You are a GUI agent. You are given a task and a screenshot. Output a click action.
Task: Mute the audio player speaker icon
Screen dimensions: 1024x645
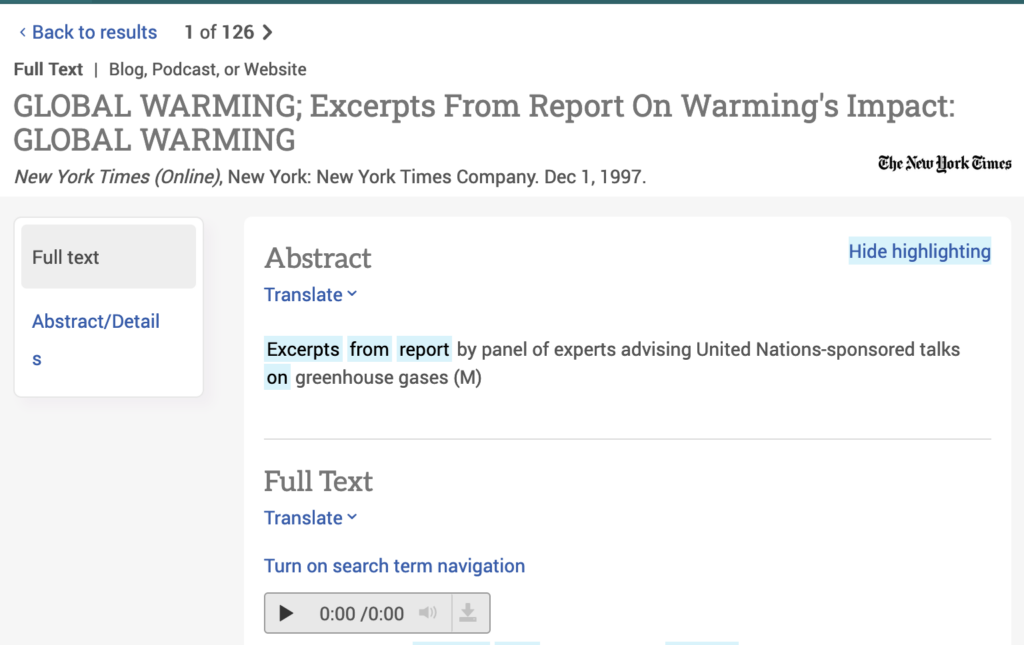[427, 613]
